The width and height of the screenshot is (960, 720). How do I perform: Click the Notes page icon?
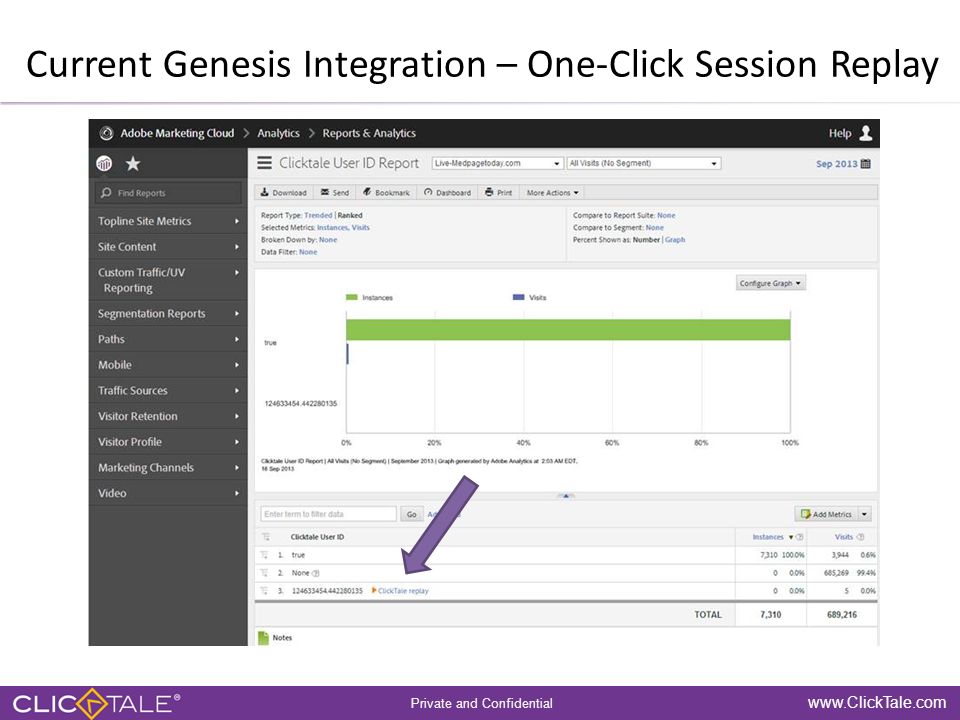263,638
